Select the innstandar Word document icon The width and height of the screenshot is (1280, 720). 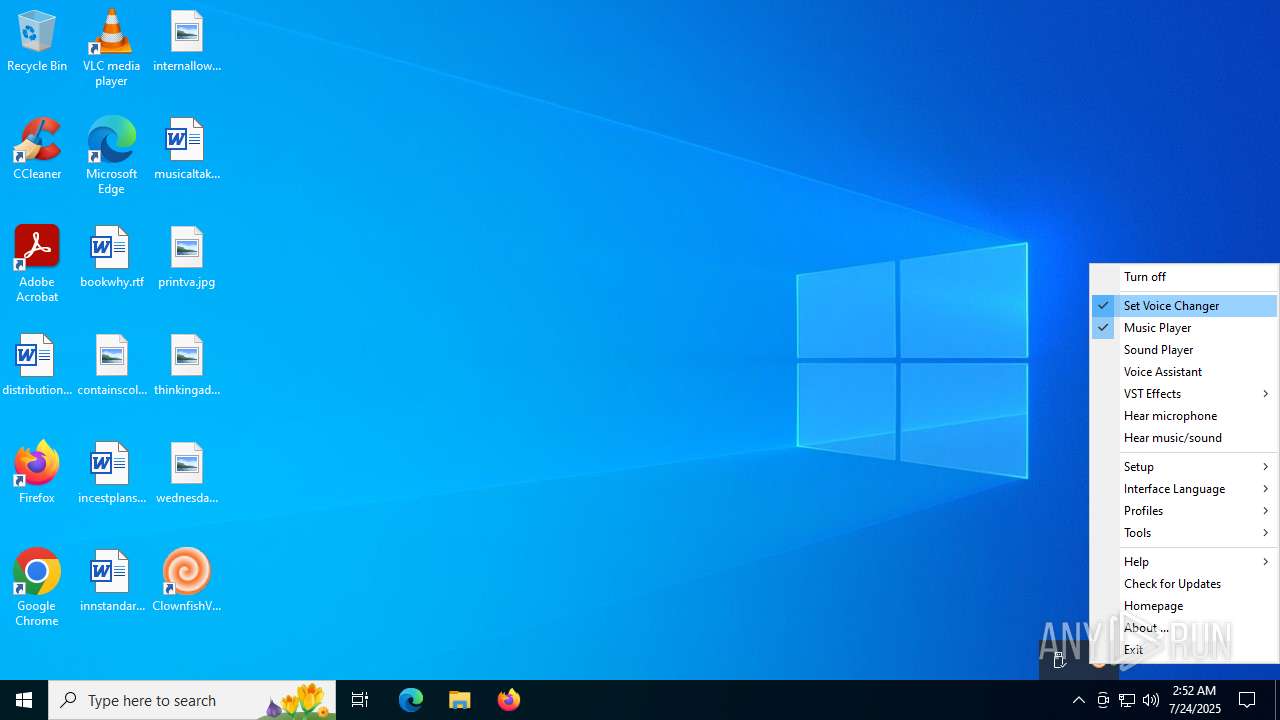111,582
